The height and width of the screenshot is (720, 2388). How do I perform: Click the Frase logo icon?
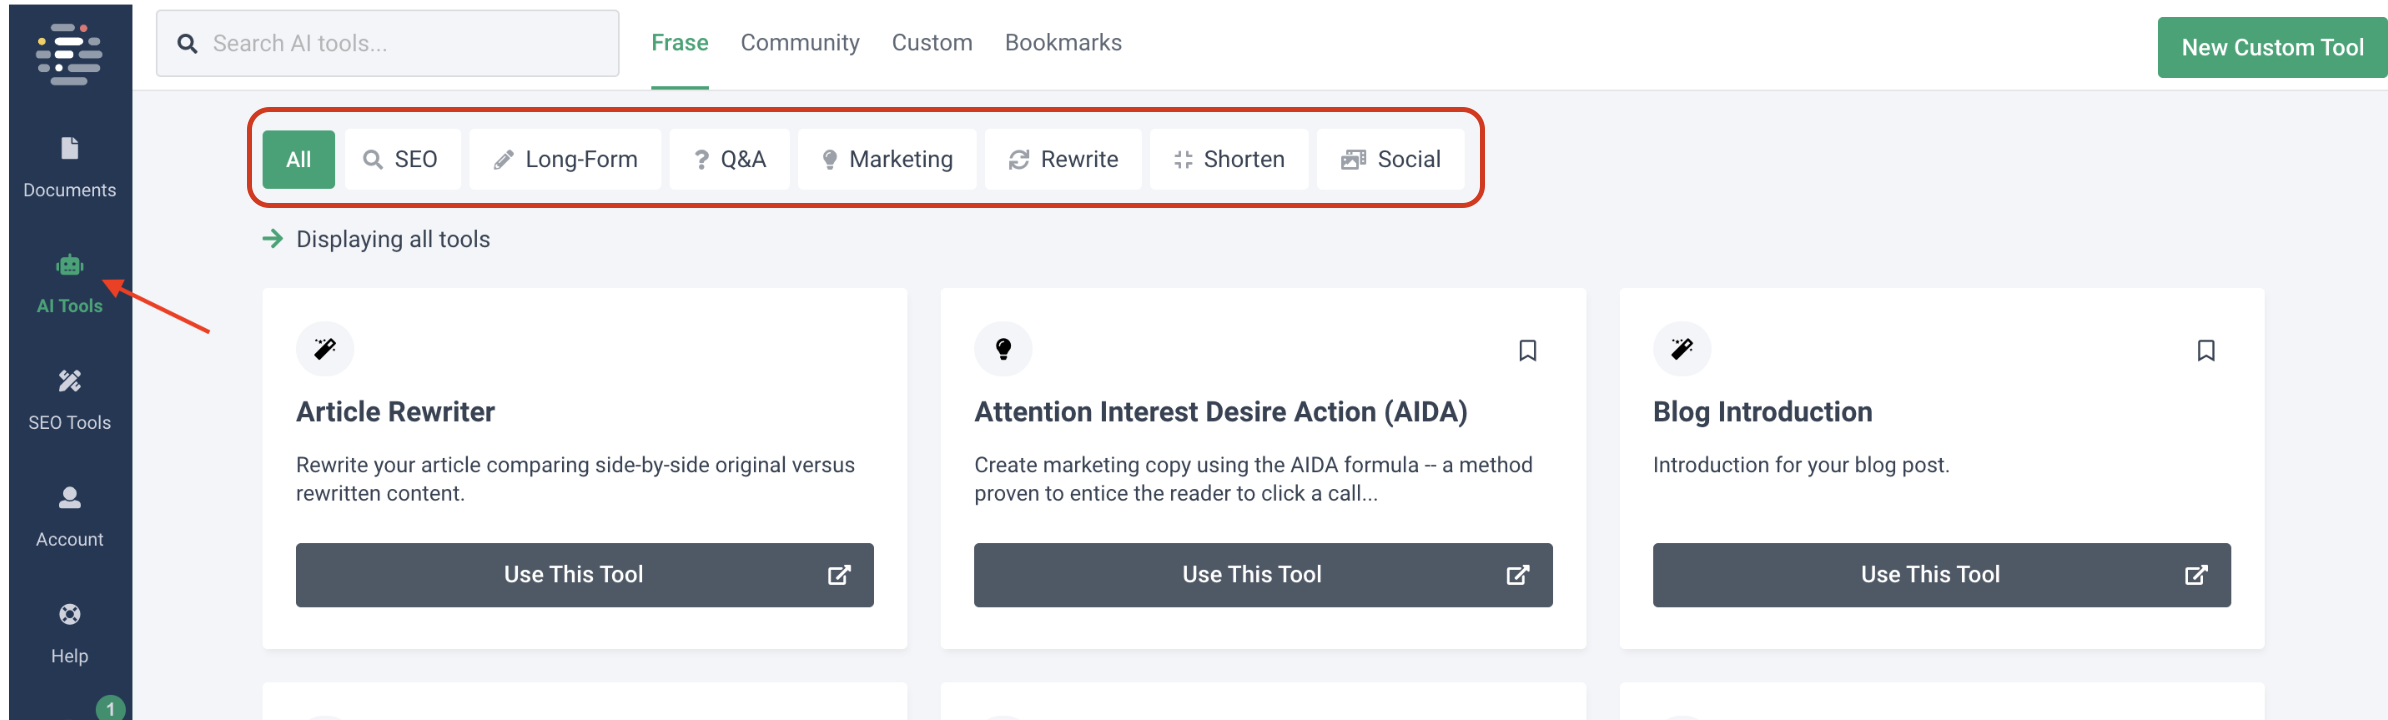69,53
